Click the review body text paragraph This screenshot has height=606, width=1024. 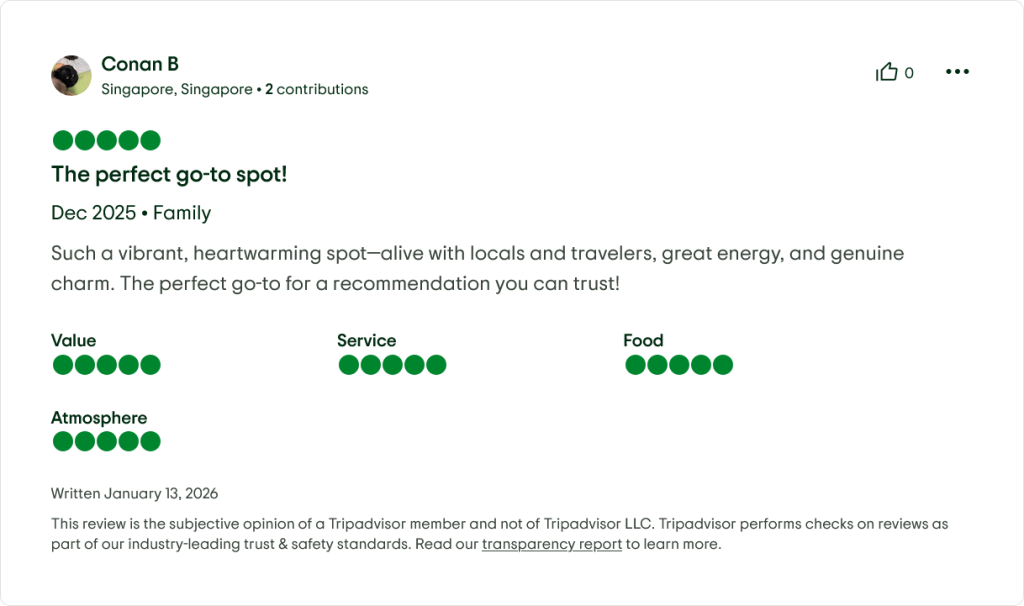pyautogui.click(x=477, y=268)
